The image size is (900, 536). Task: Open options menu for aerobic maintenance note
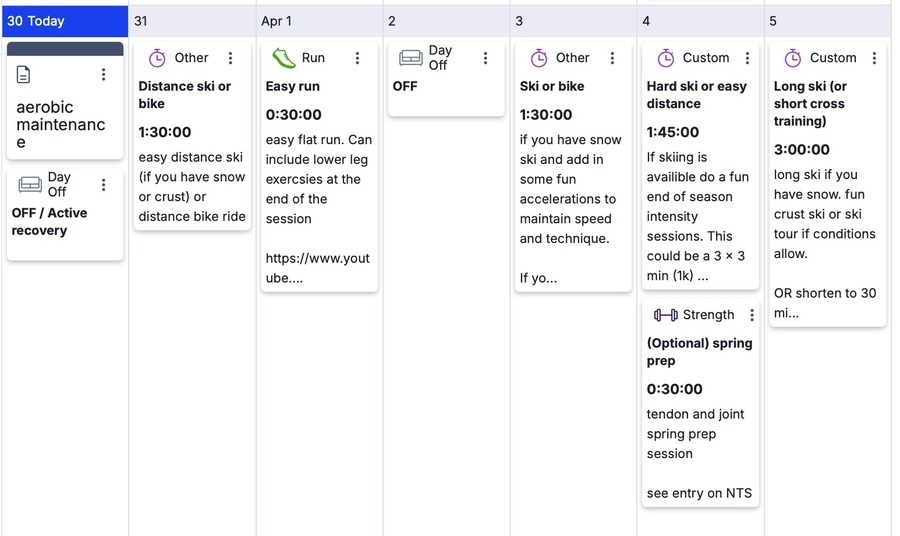[103, 75]
